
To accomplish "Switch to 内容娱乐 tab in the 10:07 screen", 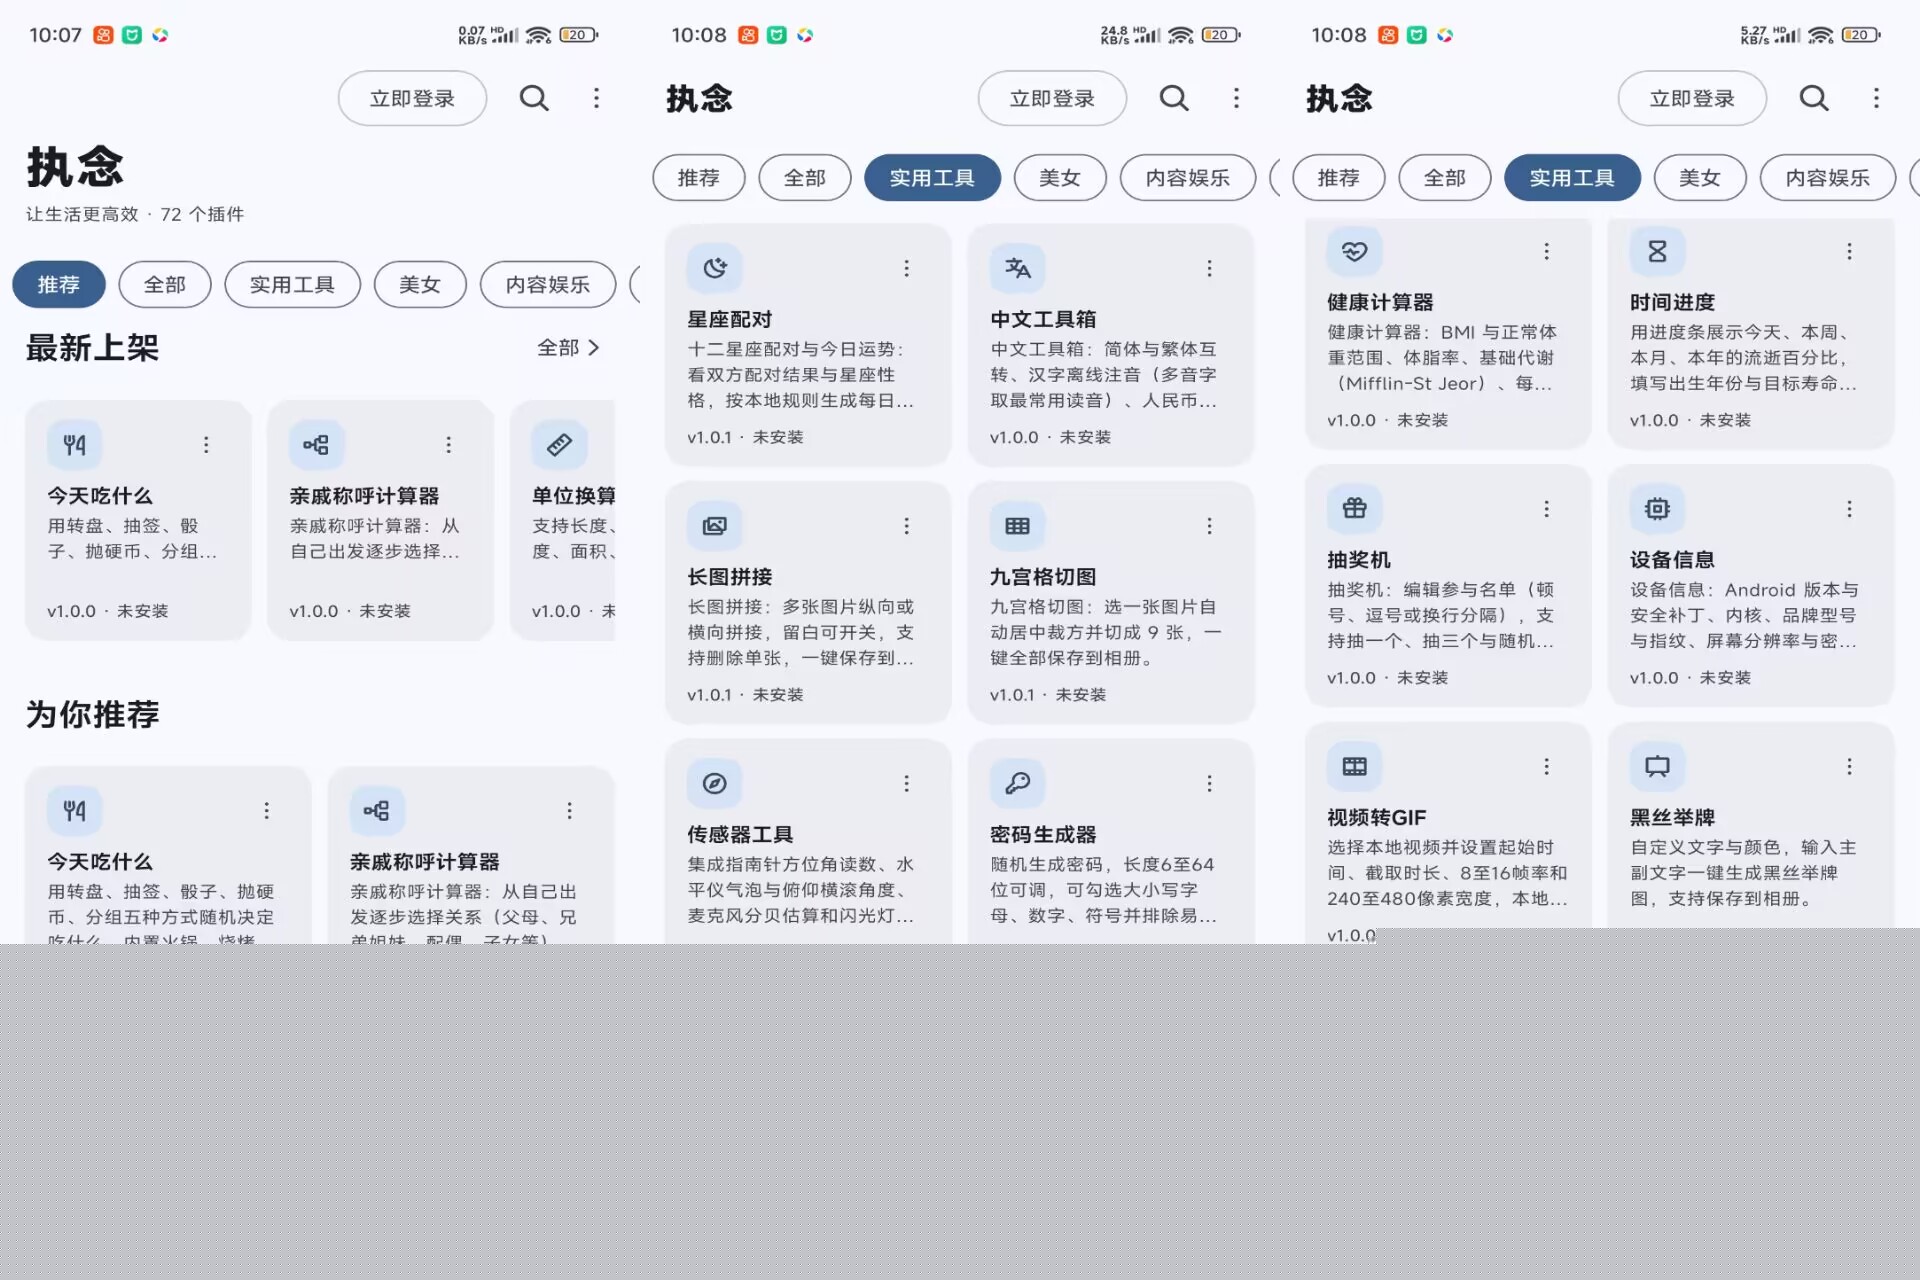I will pos(547,285).
